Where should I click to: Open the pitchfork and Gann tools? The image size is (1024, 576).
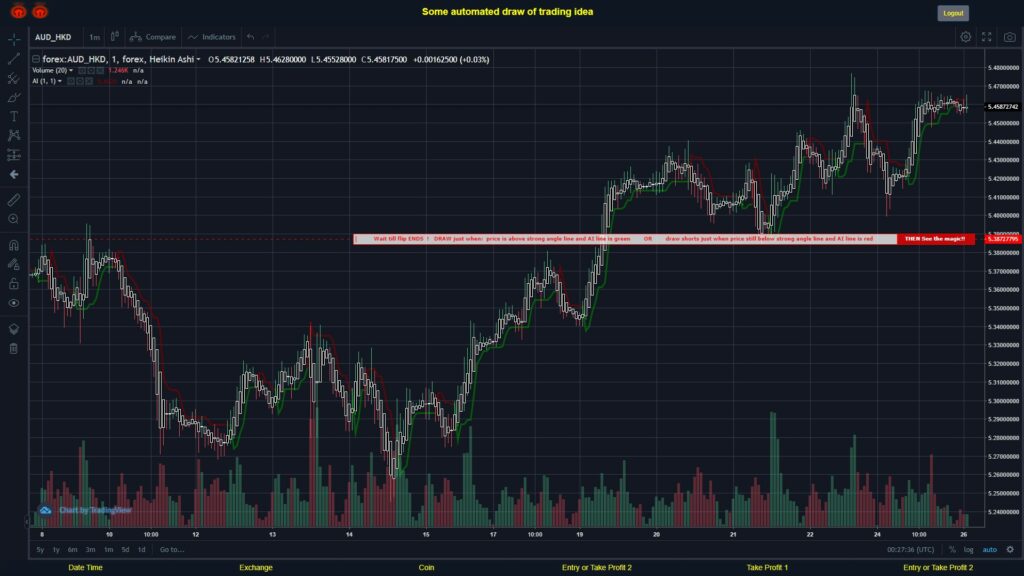[14, 78]
